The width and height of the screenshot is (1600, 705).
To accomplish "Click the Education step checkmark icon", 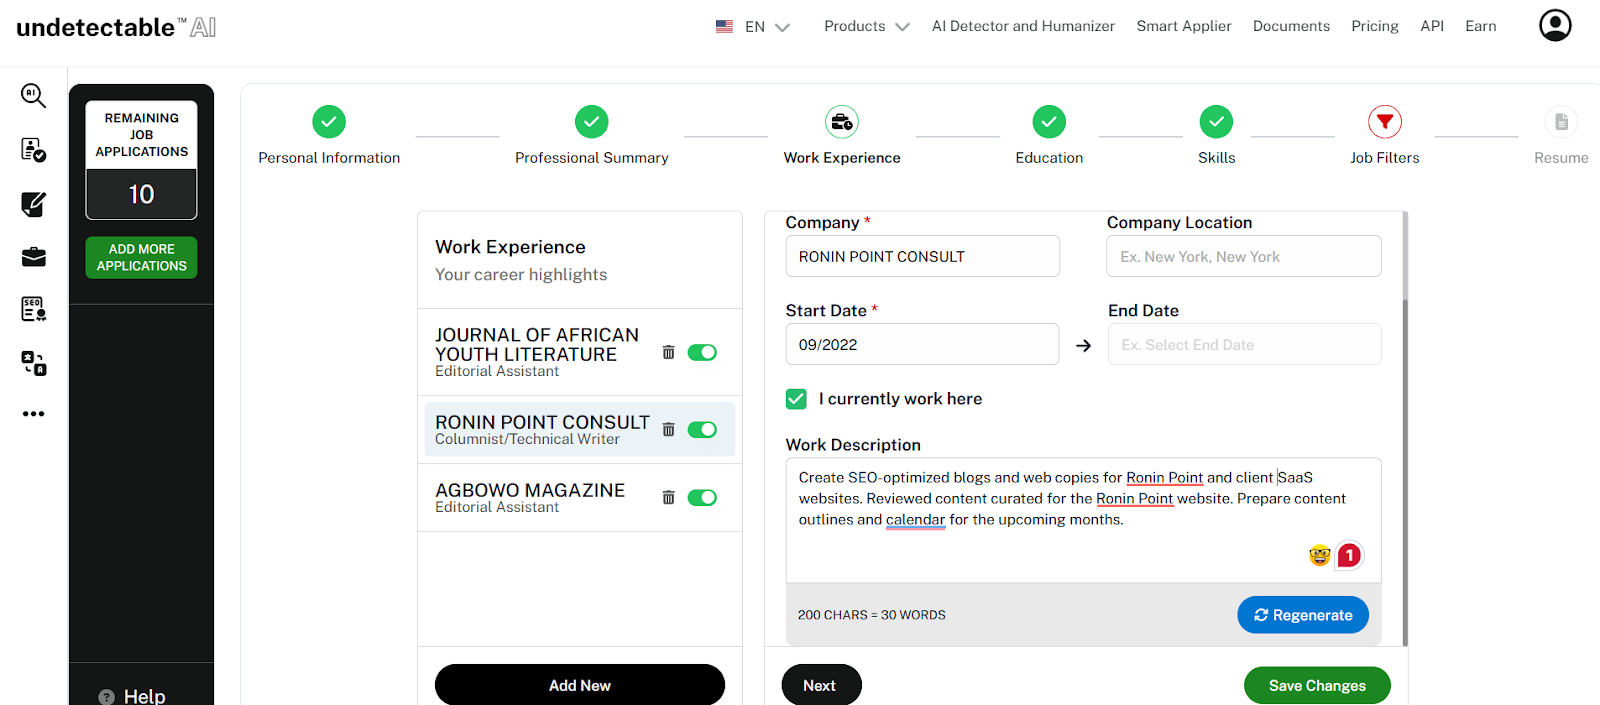I will [1049, 122].
